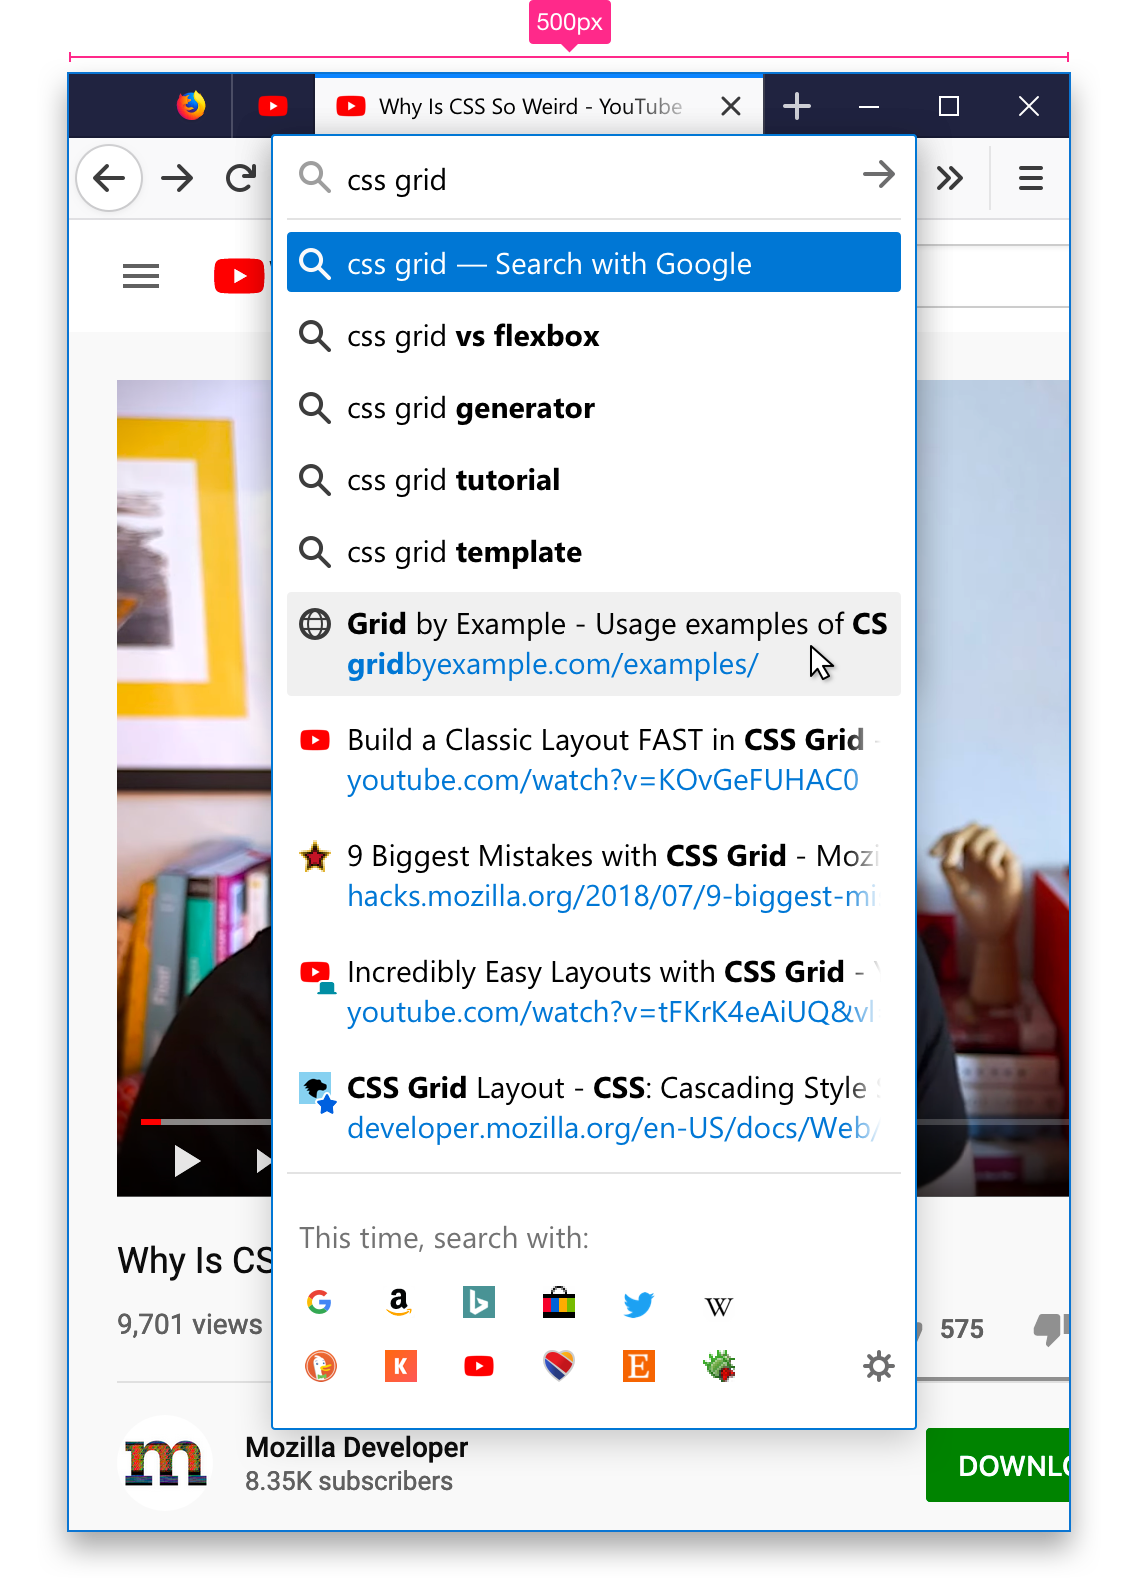This screenshot has height=1578, width=1126.
Task: Open 'Incredibly Easy Layouts with CSS Grid' result
Action: pyautogui.click(x=594, y=992)
